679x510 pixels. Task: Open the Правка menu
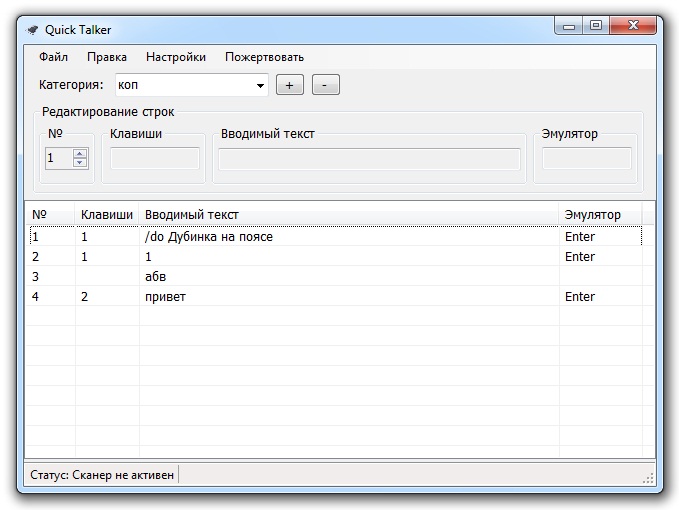107,57
